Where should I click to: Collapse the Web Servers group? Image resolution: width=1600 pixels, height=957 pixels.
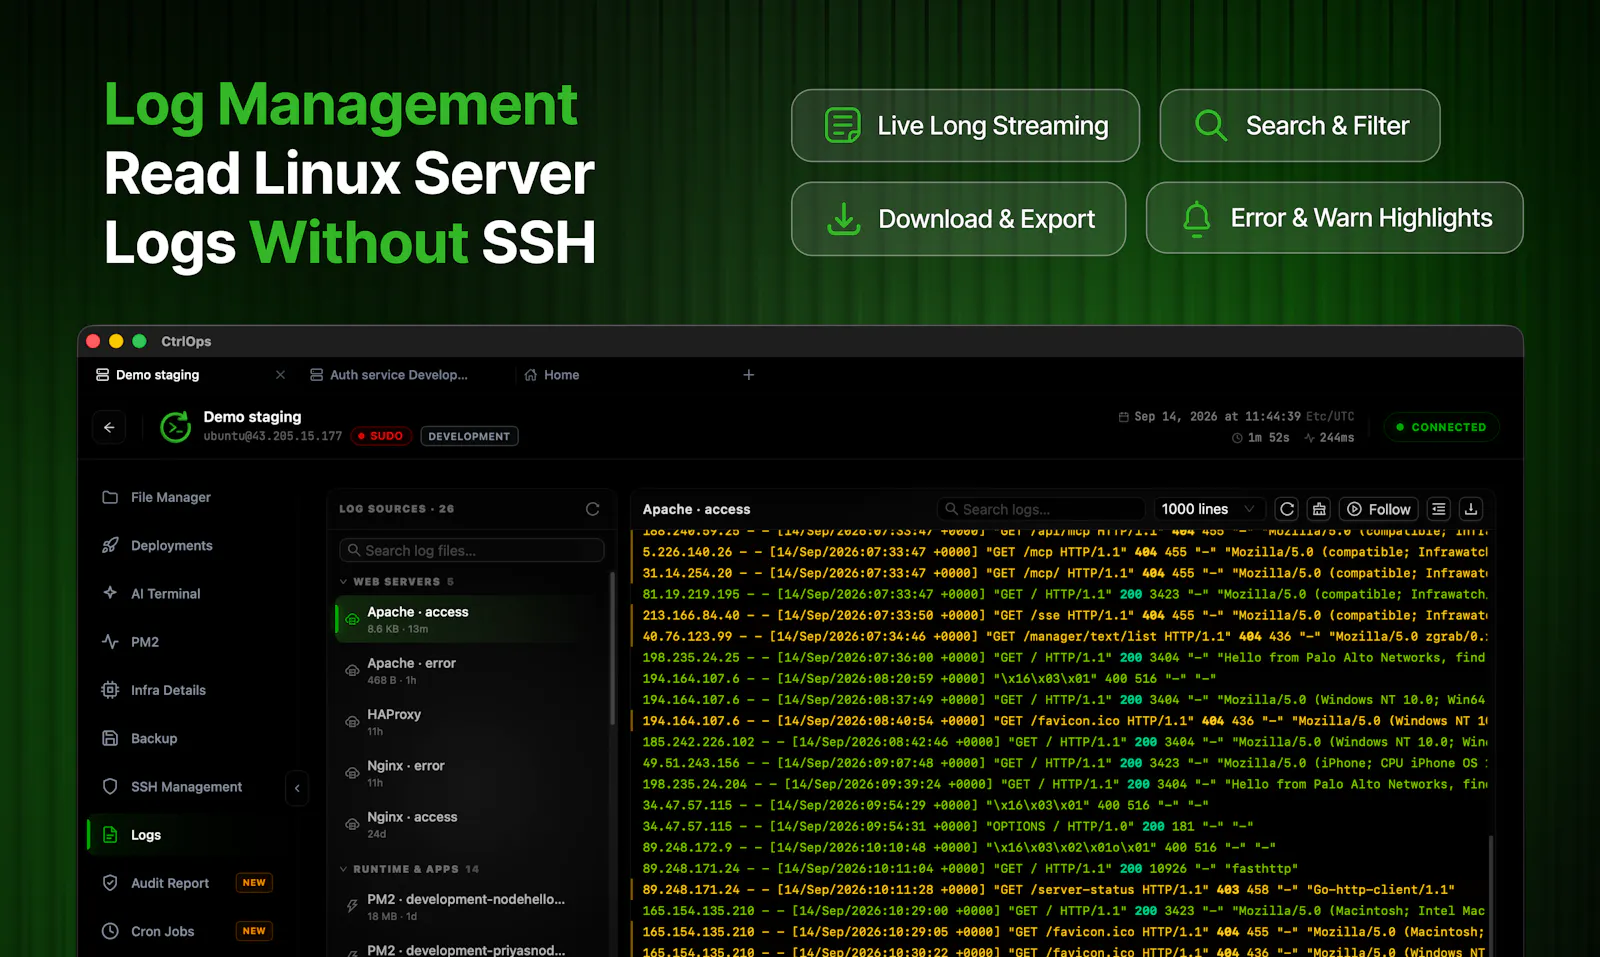pos(396,581)
